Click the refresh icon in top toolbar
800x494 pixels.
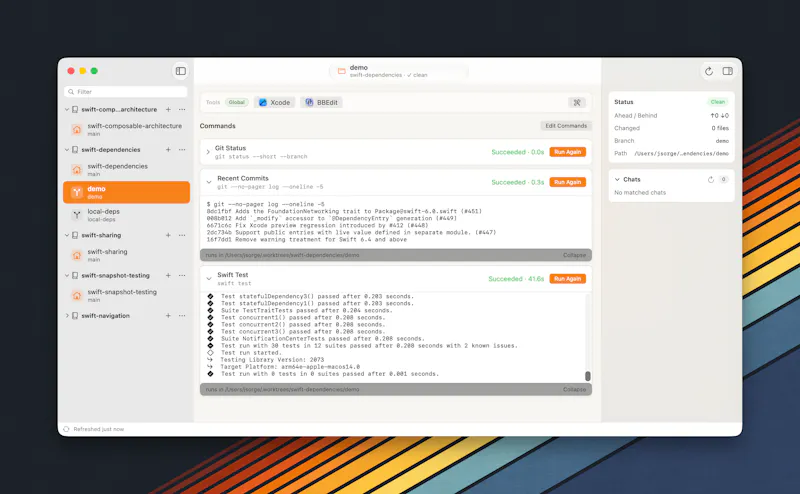[x=709, y=71]
